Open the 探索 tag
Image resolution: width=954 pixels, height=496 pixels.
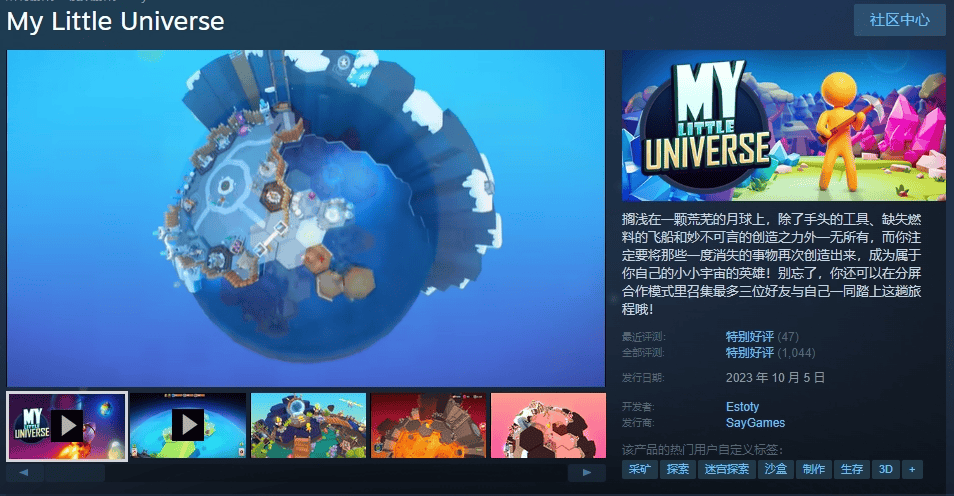point(677,469)
